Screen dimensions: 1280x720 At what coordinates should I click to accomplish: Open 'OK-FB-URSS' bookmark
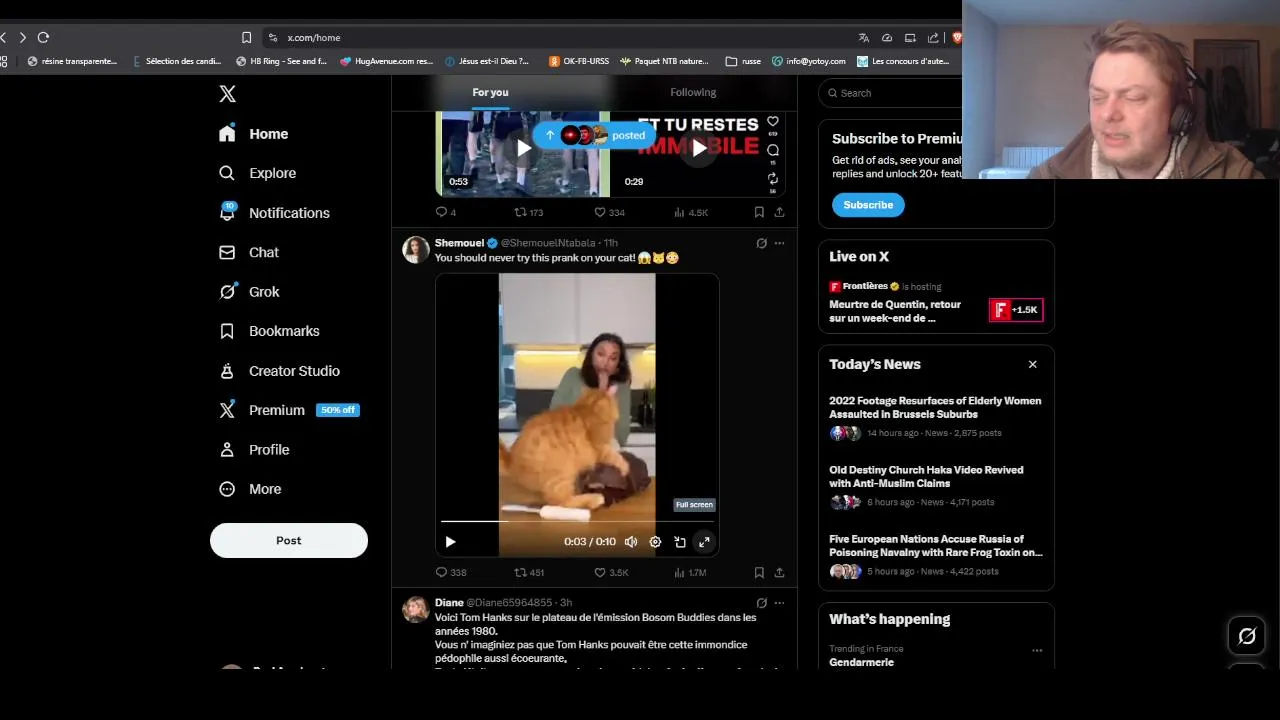[579, 61]
